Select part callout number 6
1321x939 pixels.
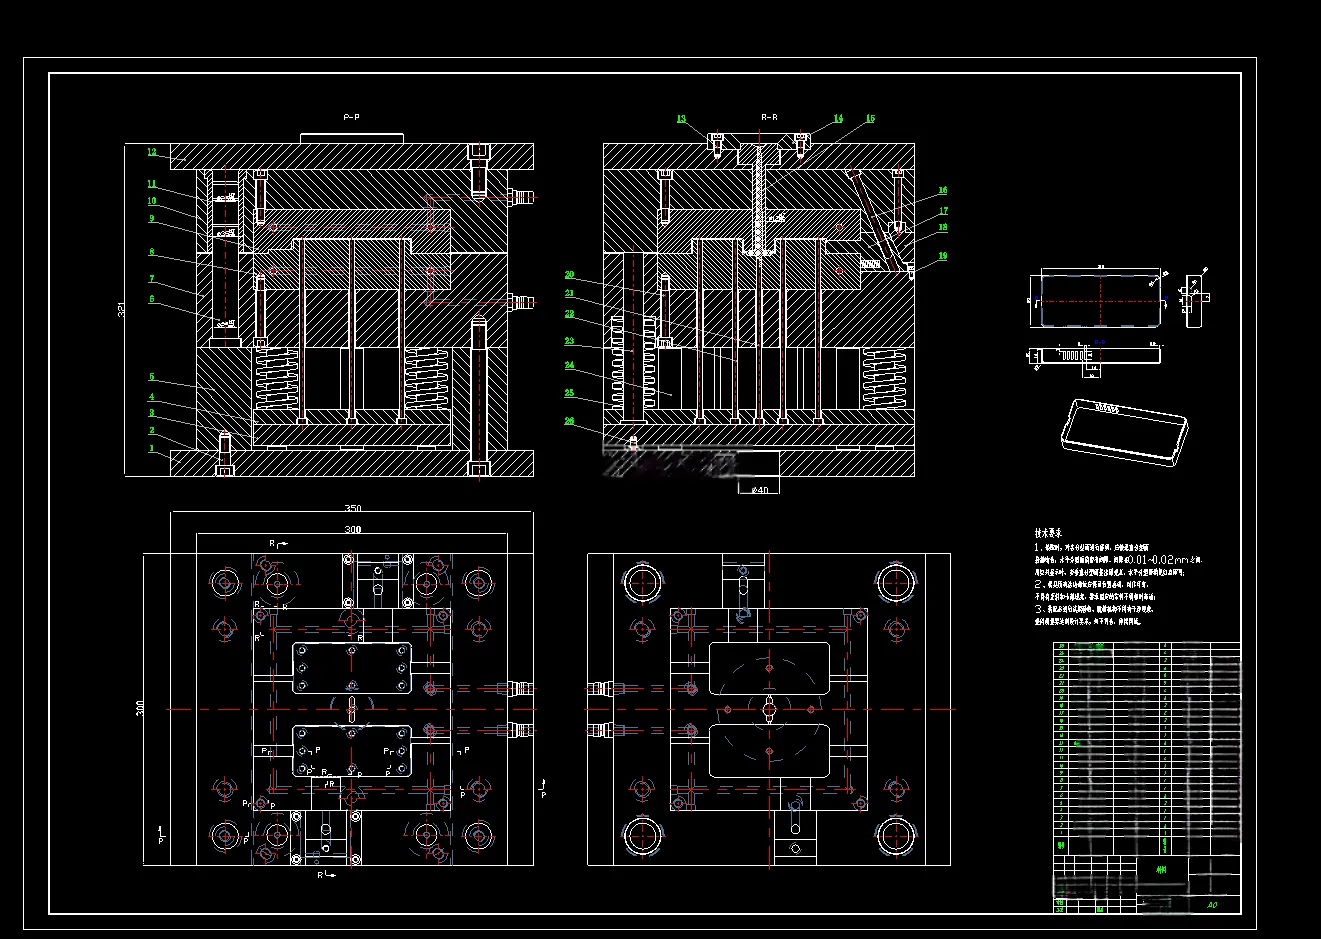click(152, 299)
